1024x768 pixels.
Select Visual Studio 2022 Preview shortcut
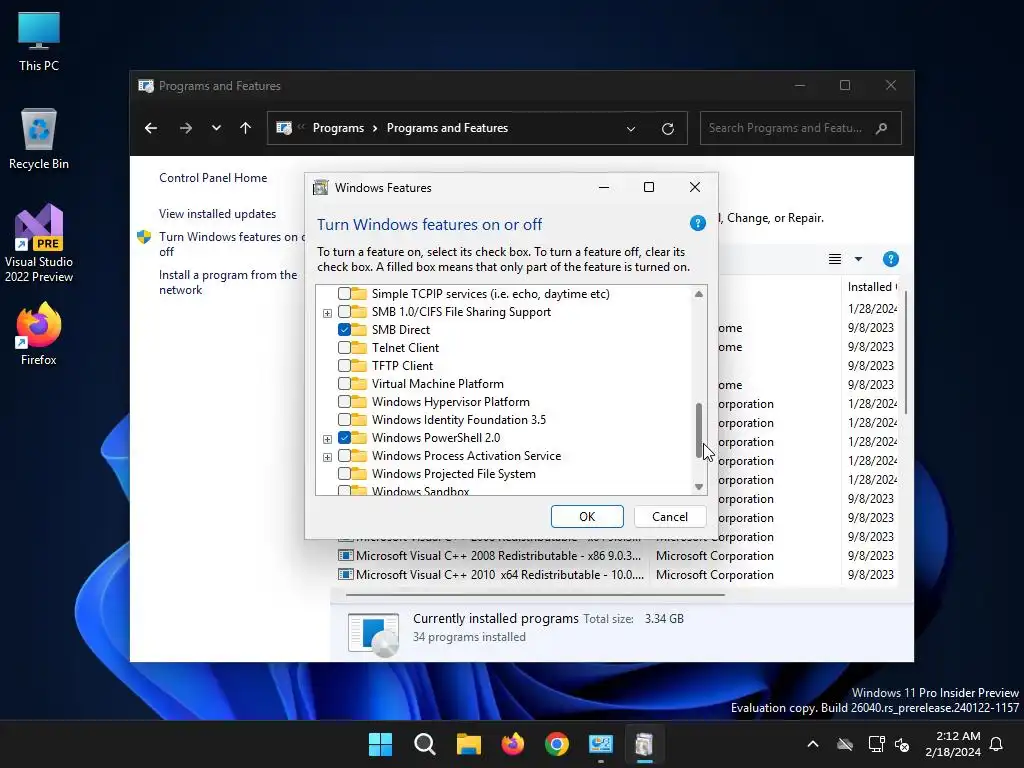[x=39, y=244]
